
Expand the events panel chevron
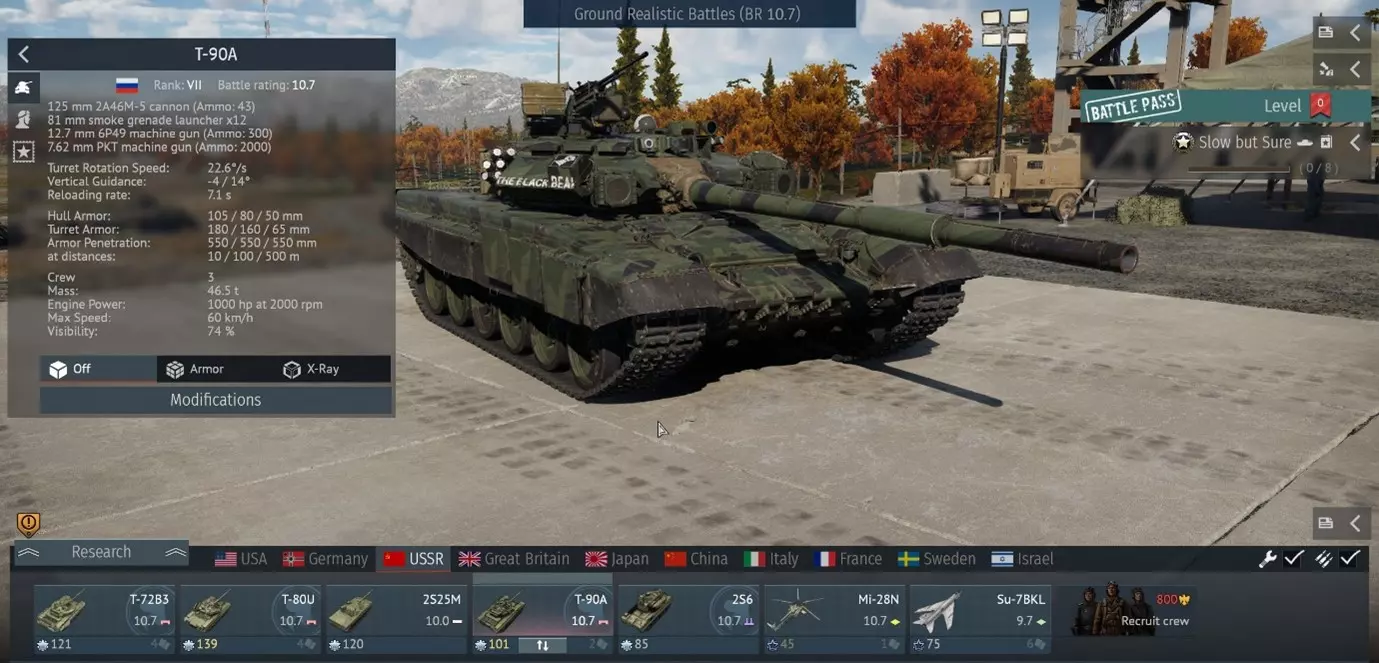(1355, 69)
